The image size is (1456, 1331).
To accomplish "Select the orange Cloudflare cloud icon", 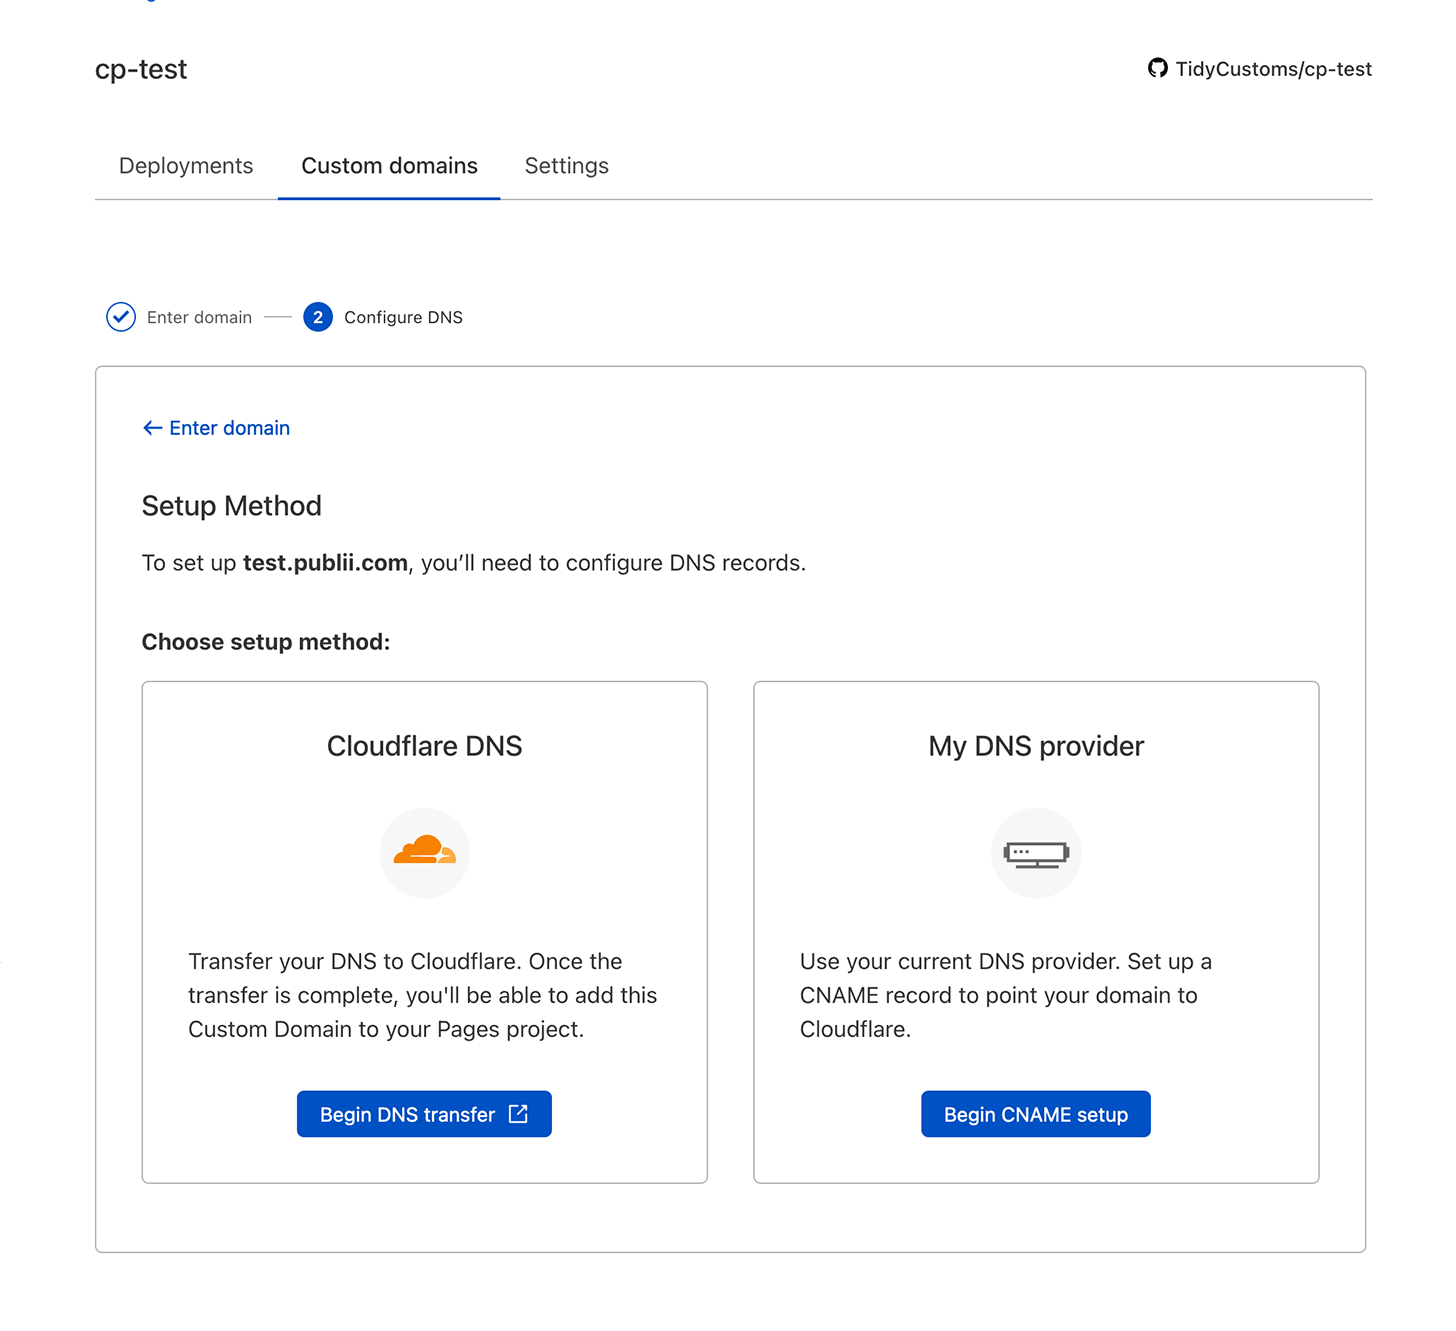I will (x=424, y=852).
